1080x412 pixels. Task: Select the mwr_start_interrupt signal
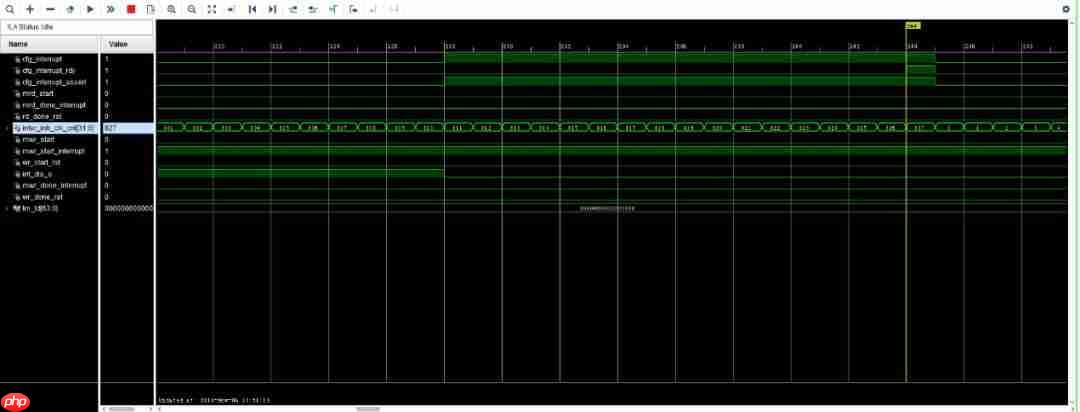click(x=50, y=151)
